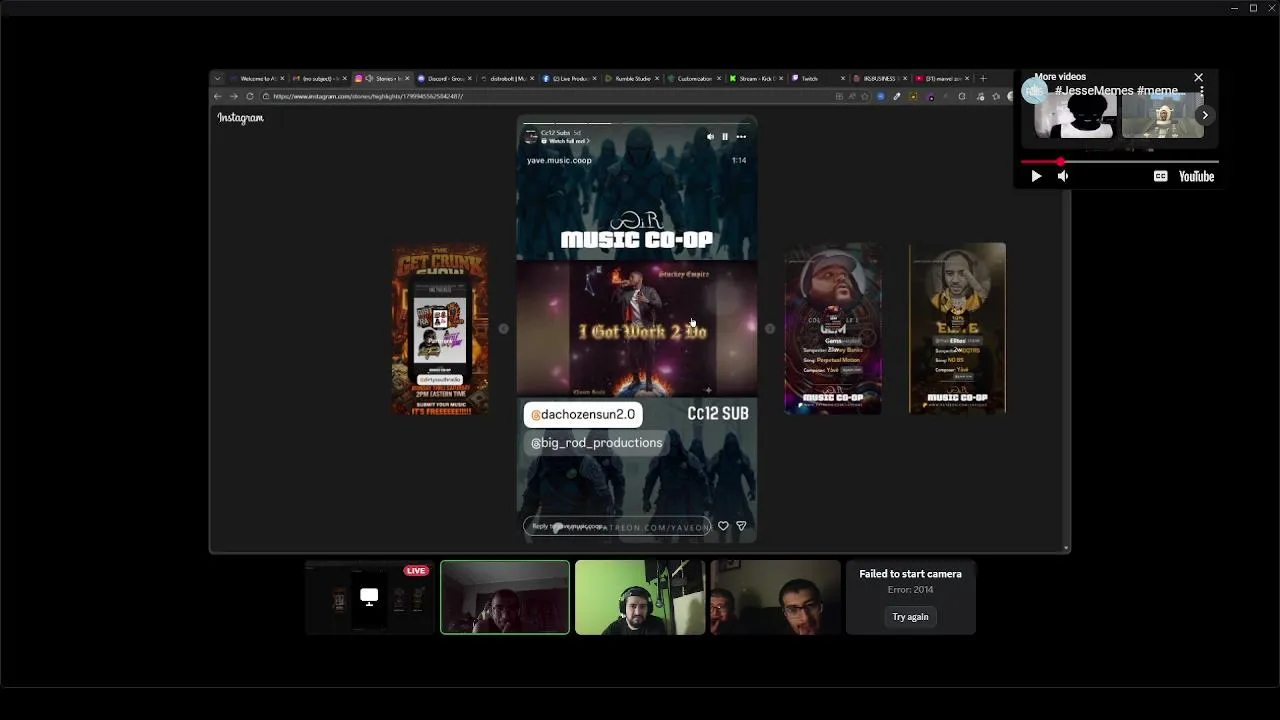Open the @dachozensun2.0 mention tag
This screenshot has height=720, width=1280.
(583, 414)
